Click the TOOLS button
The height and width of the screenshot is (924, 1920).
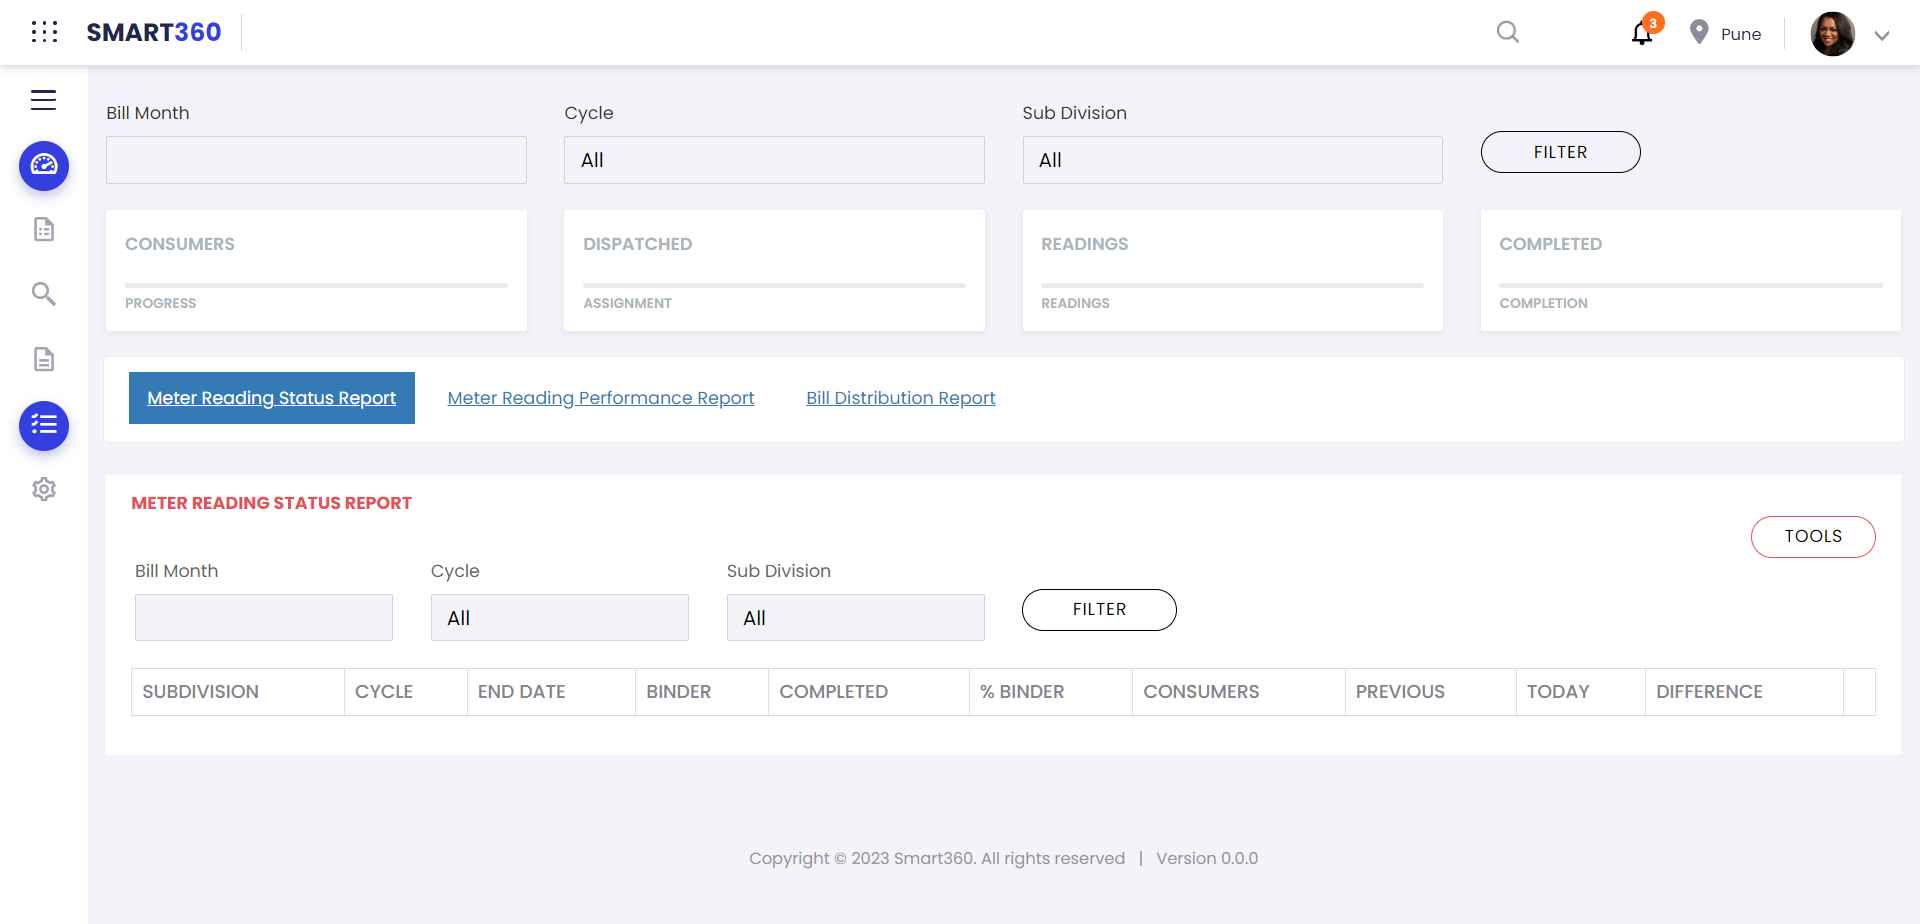(x=1813, y=537)
